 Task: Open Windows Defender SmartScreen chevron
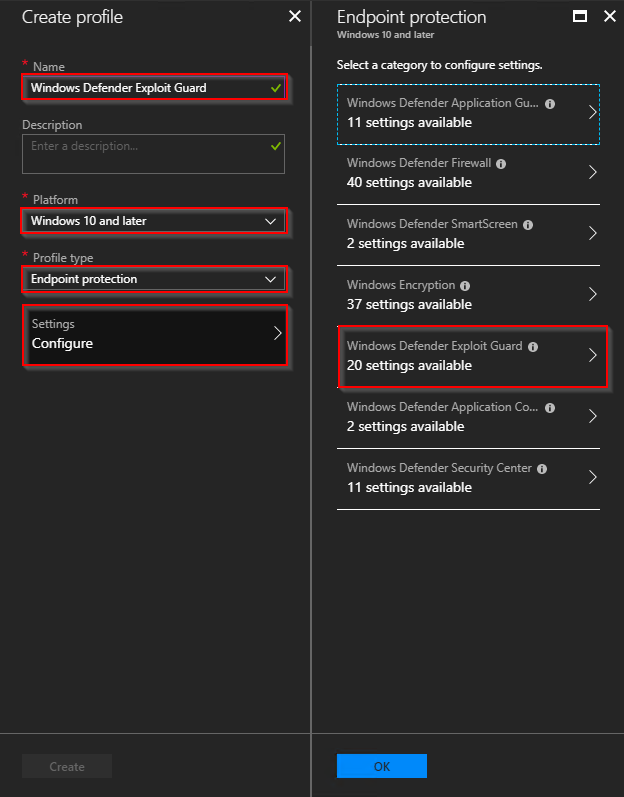(592, 233)
